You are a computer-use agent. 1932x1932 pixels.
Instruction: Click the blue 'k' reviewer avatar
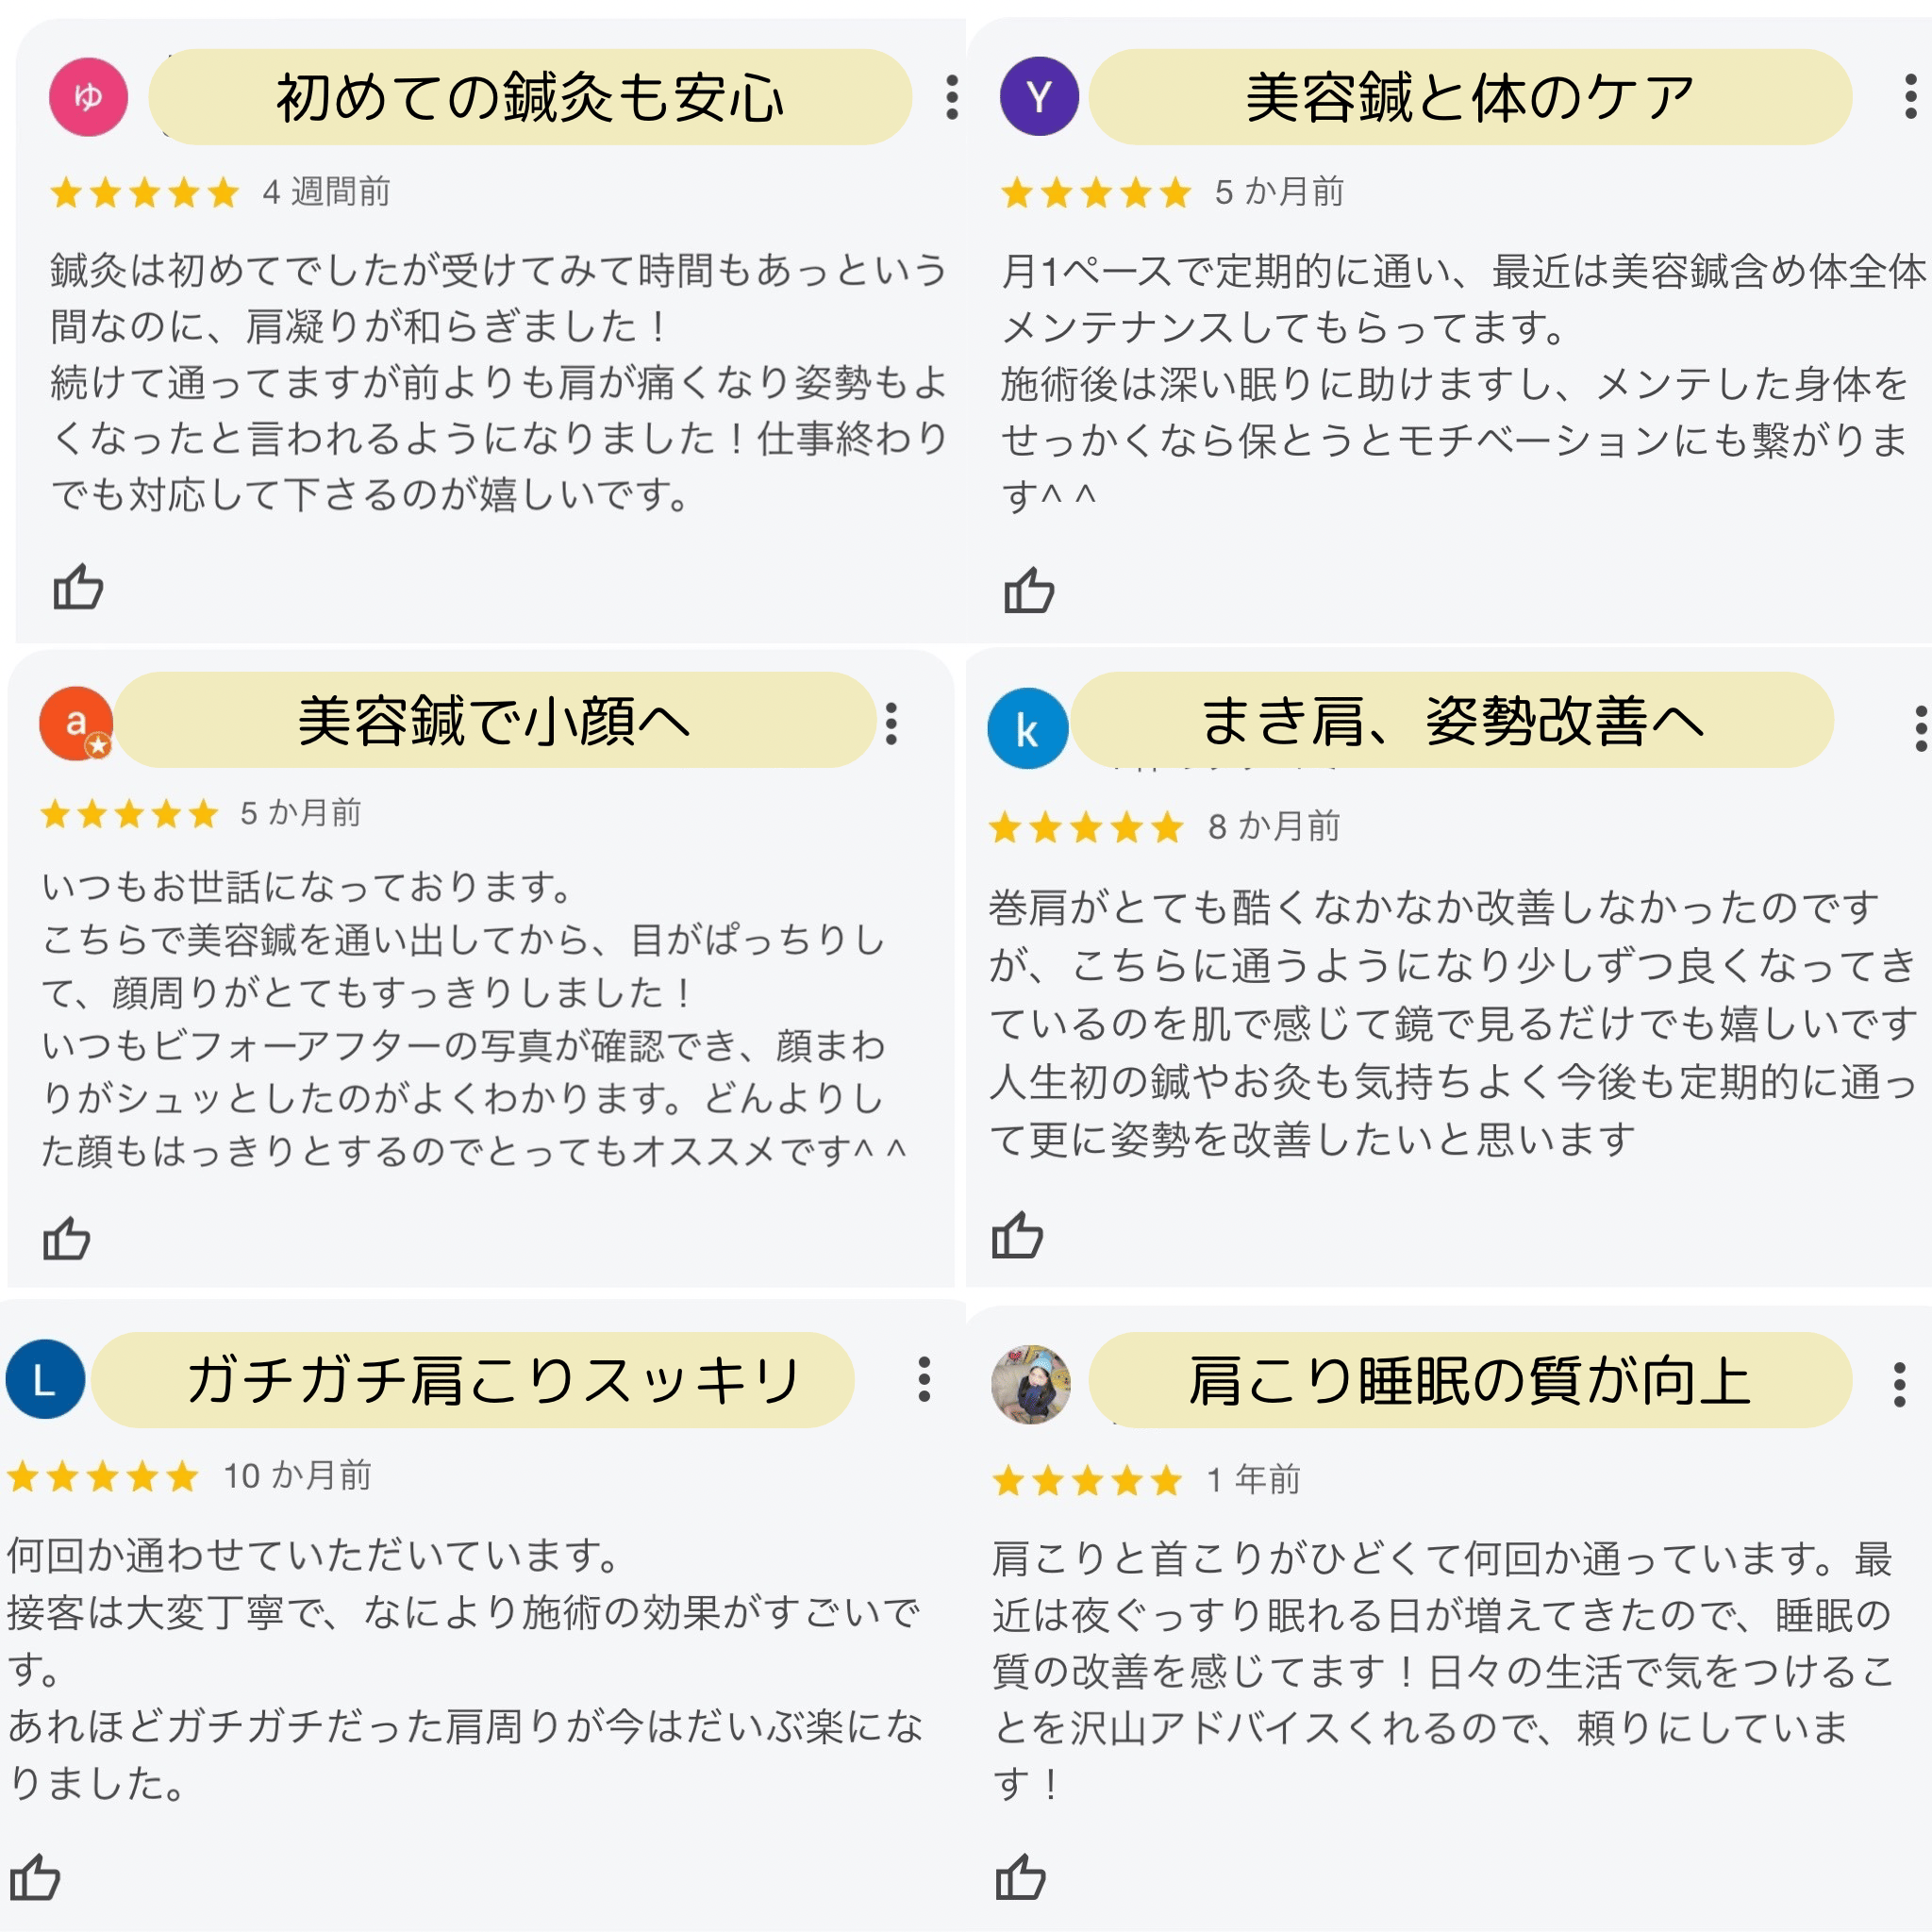coord(1027,729)
